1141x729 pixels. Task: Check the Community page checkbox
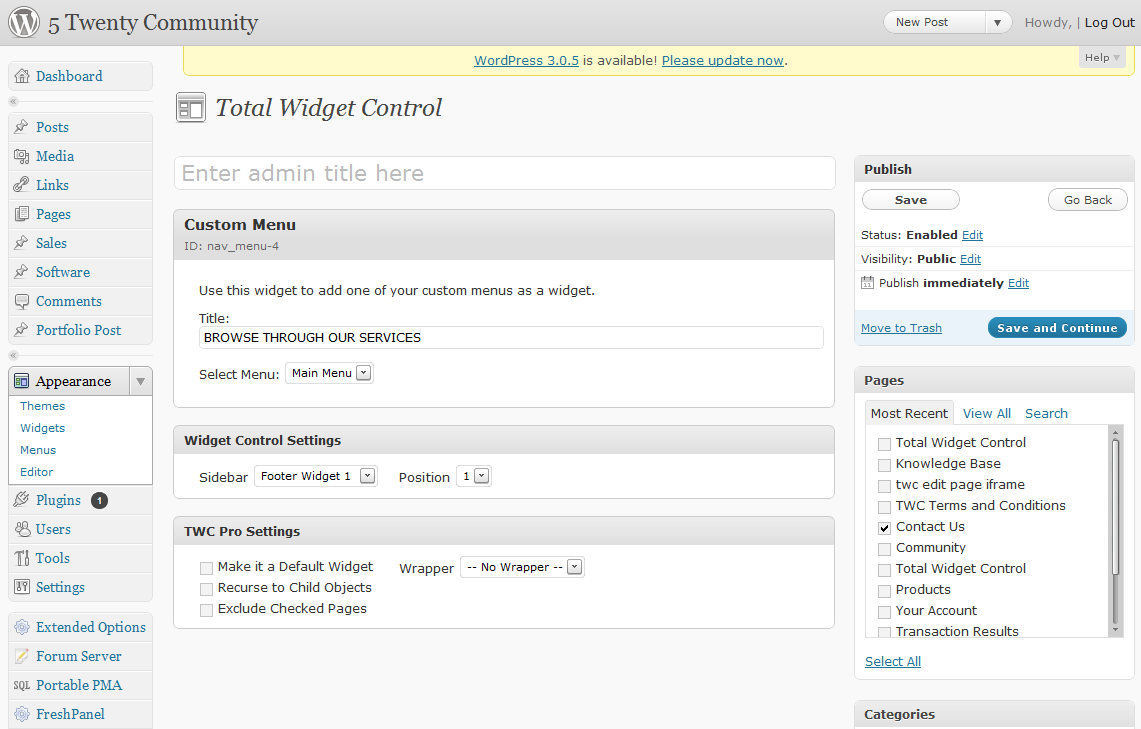click(x=884, y=549)
